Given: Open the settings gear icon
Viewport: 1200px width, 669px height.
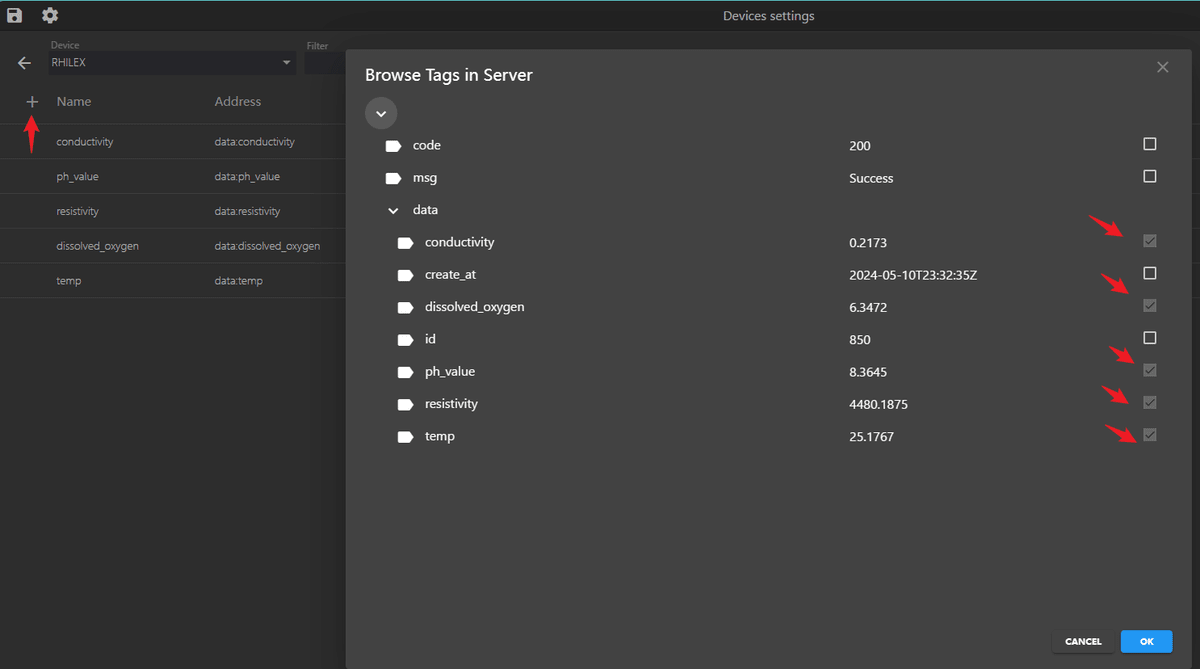Looking at the screenshot, I should [50, 16].
